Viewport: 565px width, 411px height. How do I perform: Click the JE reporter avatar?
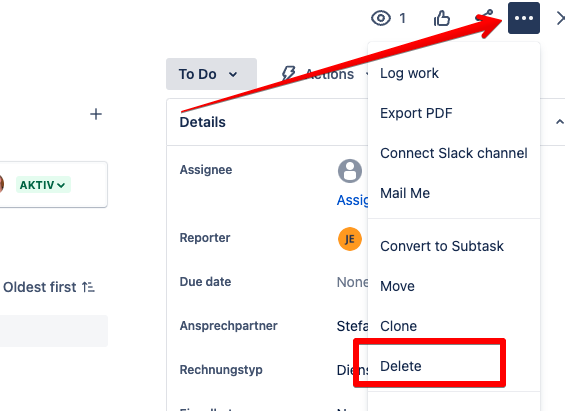coord(350,239)
